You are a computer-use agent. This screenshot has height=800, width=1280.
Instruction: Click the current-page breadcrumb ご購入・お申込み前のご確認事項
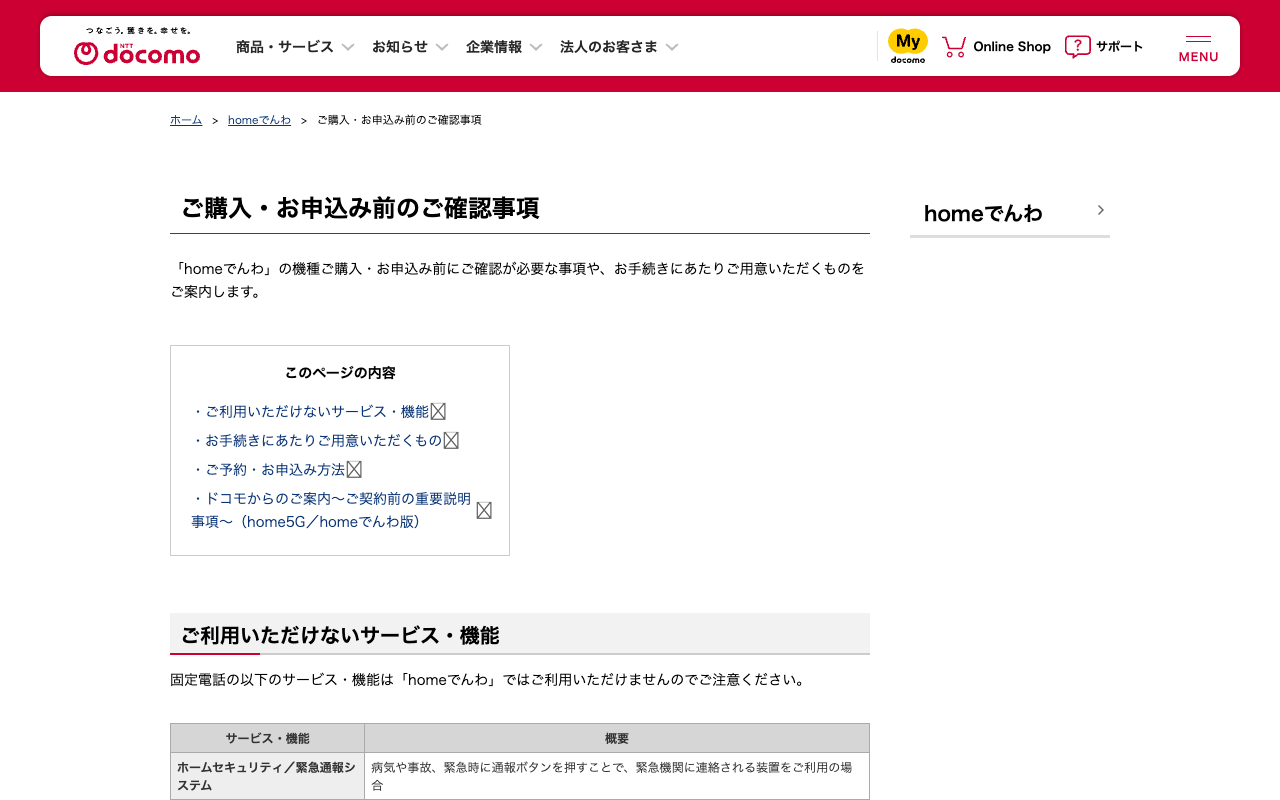click(x=399, y=120)
